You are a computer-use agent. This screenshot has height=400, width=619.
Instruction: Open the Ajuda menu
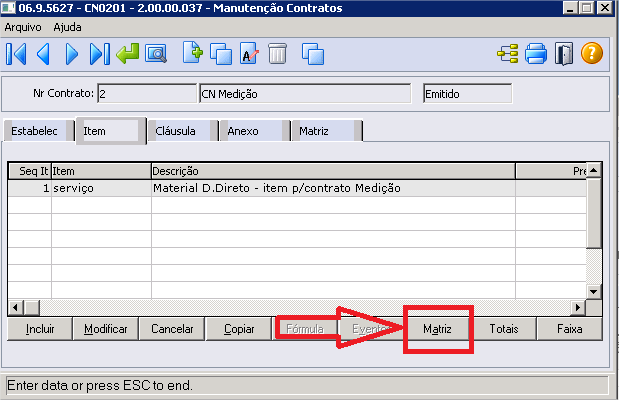click(68, 27)
